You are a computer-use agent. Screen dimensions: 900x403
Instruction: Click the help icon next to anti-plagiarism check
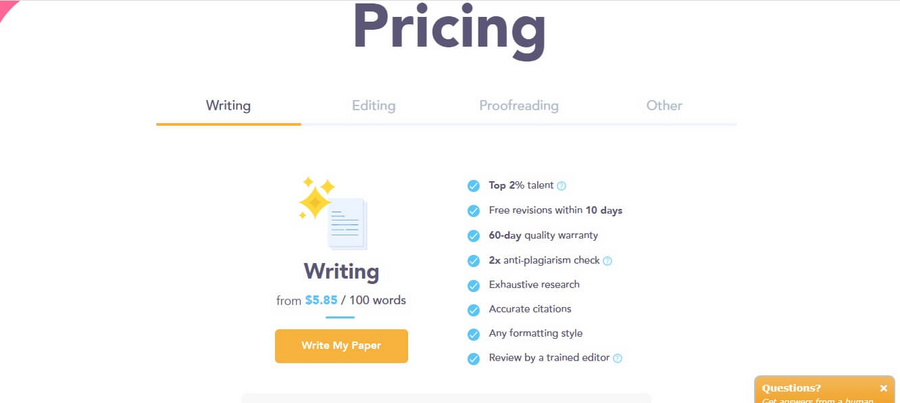607,261
